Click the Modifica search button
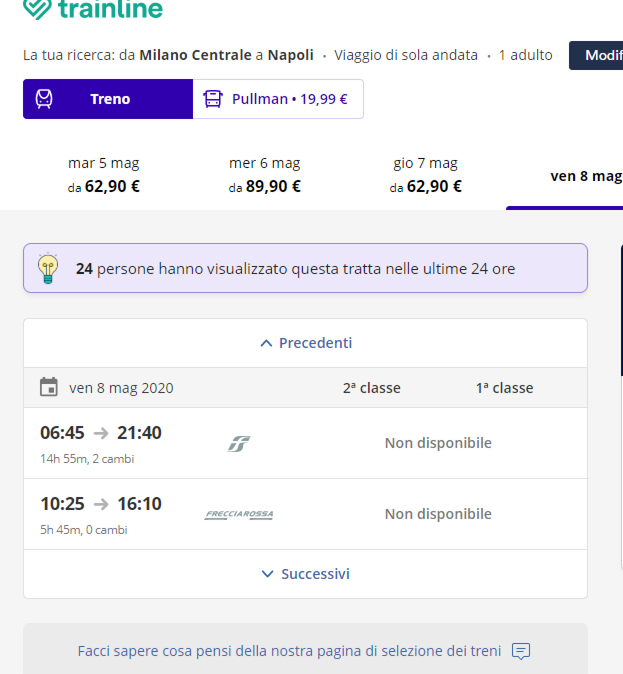This screenshot has width=623, height=674. (x=596, y=55)
